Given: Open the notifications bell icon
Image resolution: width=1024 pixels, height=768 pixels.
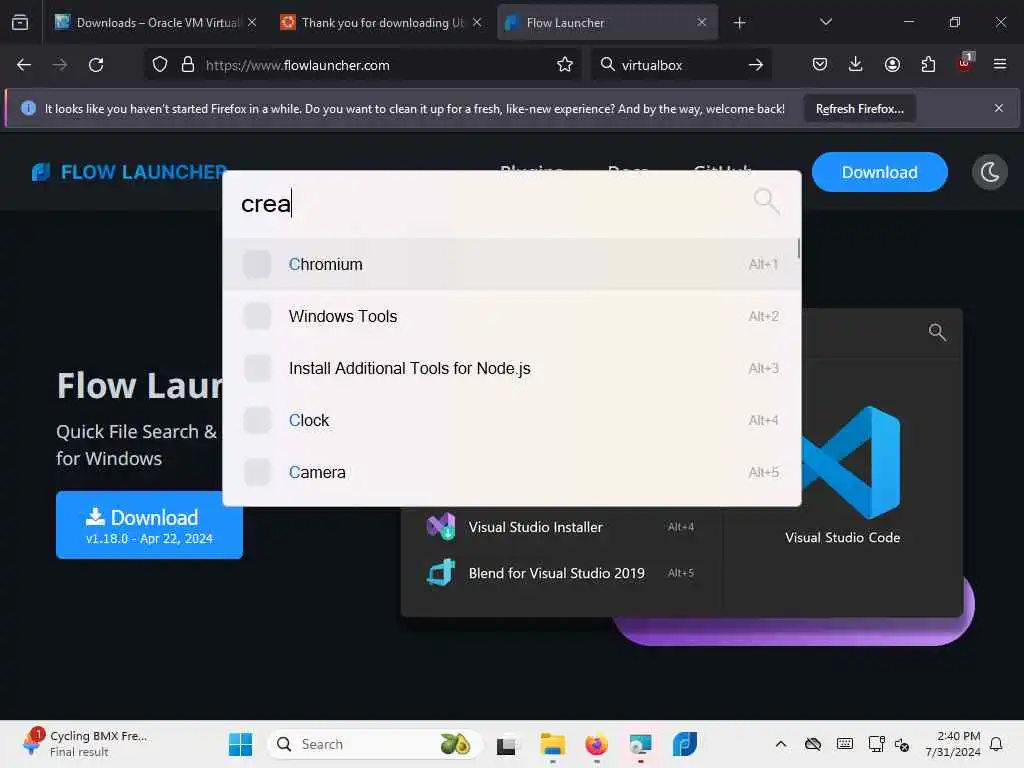Looking at the screenshot, I should point(996,744).
